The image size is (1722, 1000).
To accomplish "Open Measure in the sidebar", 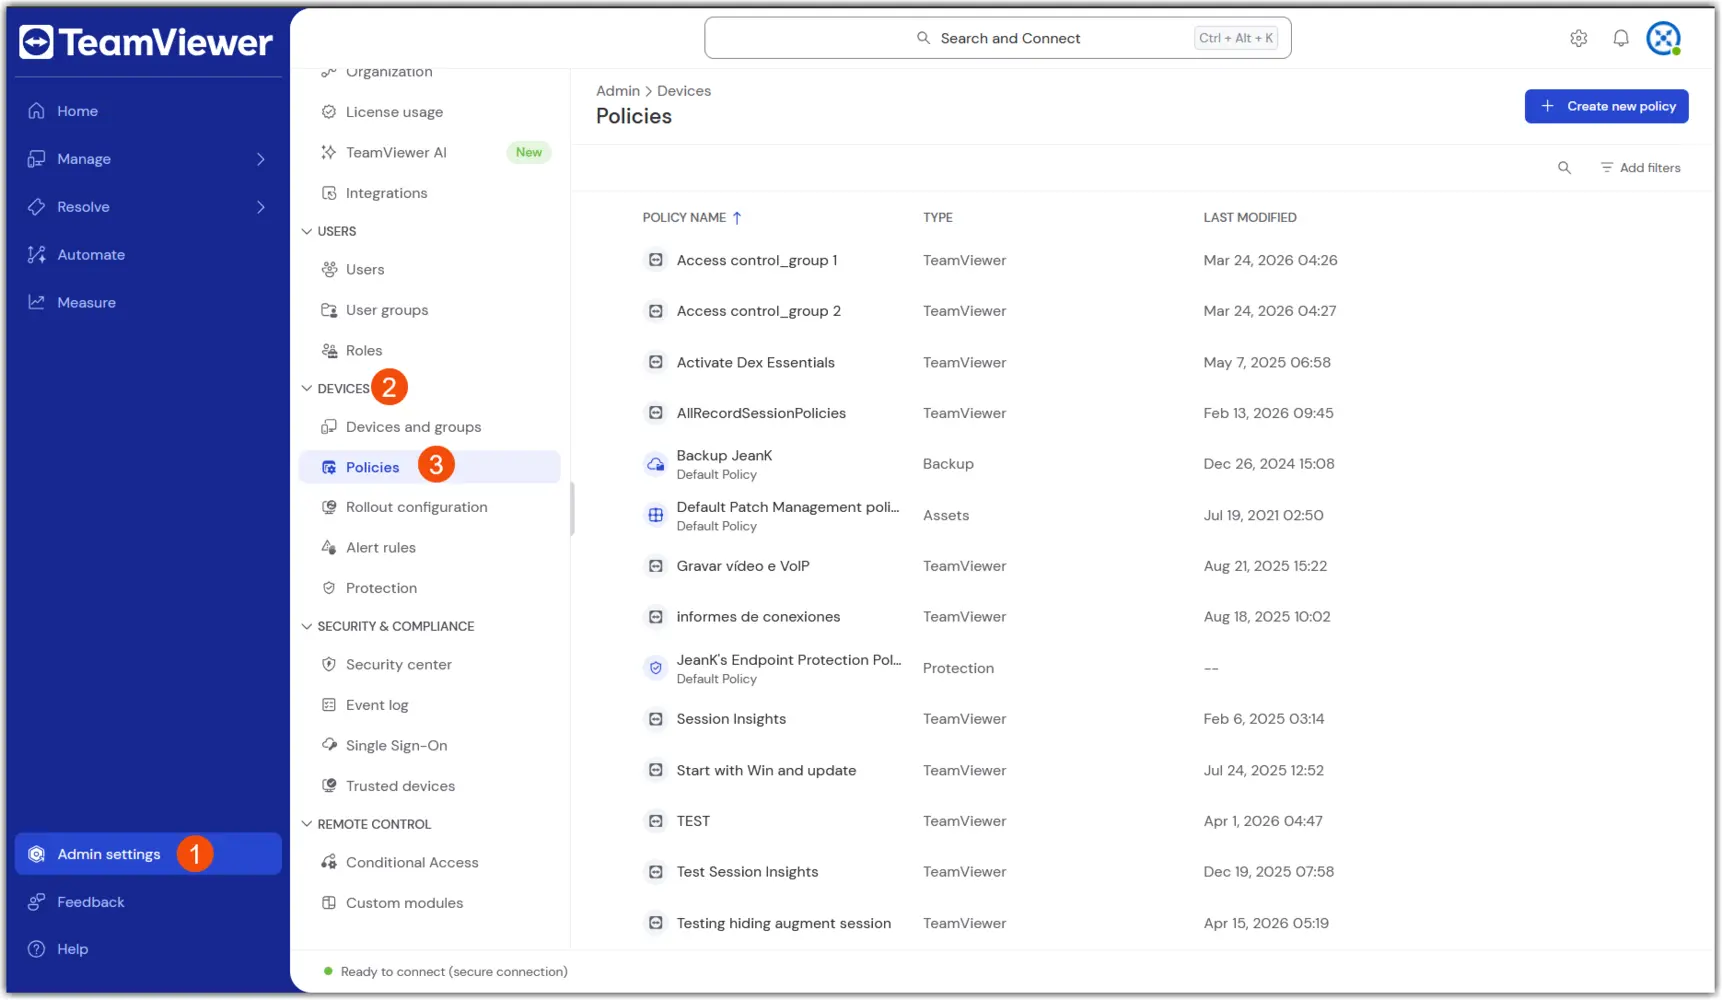I will point(148,303).
